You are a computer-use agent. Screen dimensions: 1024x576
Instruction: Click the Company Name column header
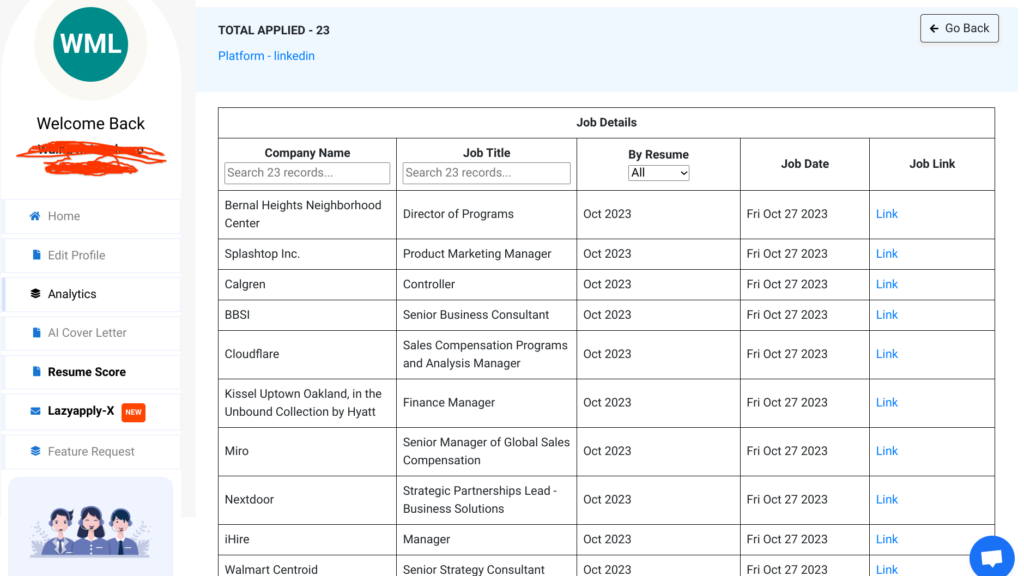pos(307,153)
